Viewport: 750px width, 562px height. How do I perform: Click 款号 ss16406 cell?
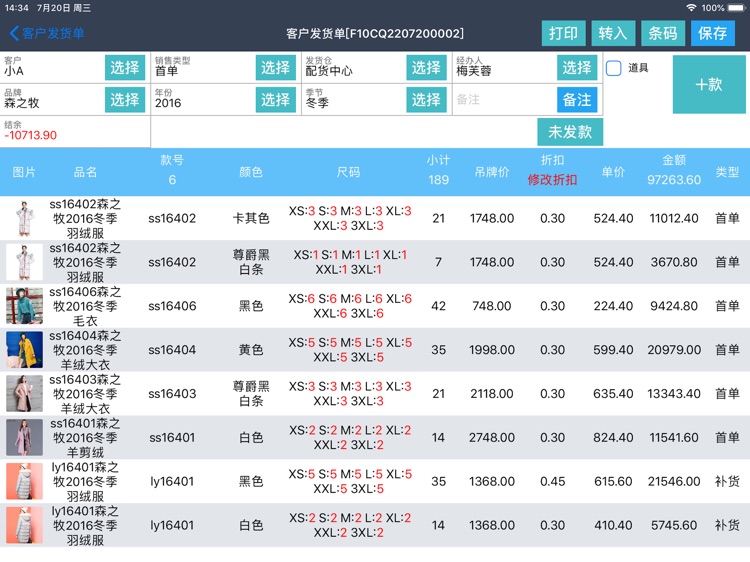tap(172, 306)
